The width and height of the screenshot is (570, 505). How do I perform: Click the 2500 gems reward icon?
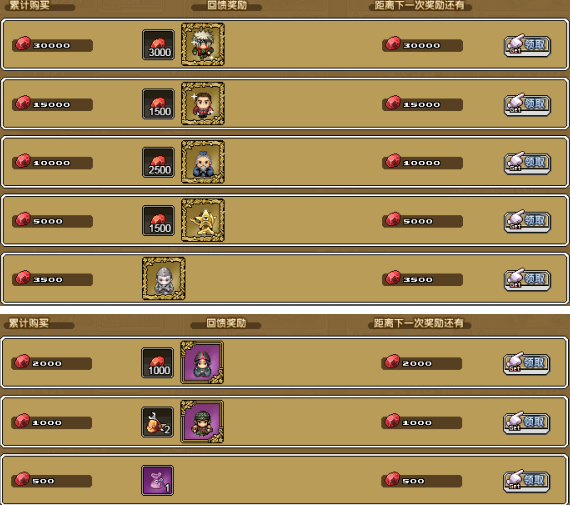[x=158, y=162]
